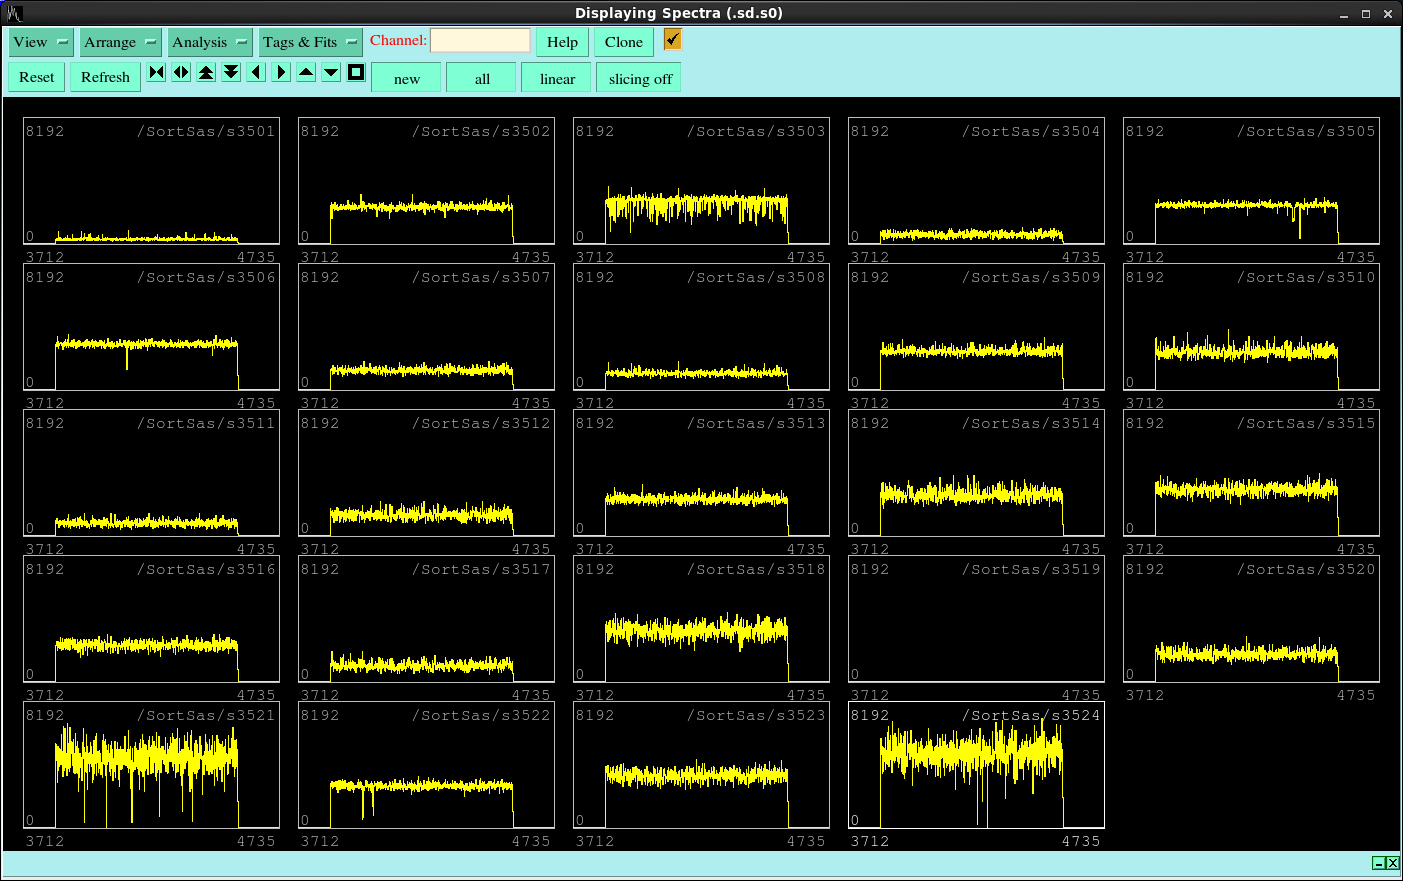Select spectrum /SortSas/s3509 plot

tap(976, 327)
